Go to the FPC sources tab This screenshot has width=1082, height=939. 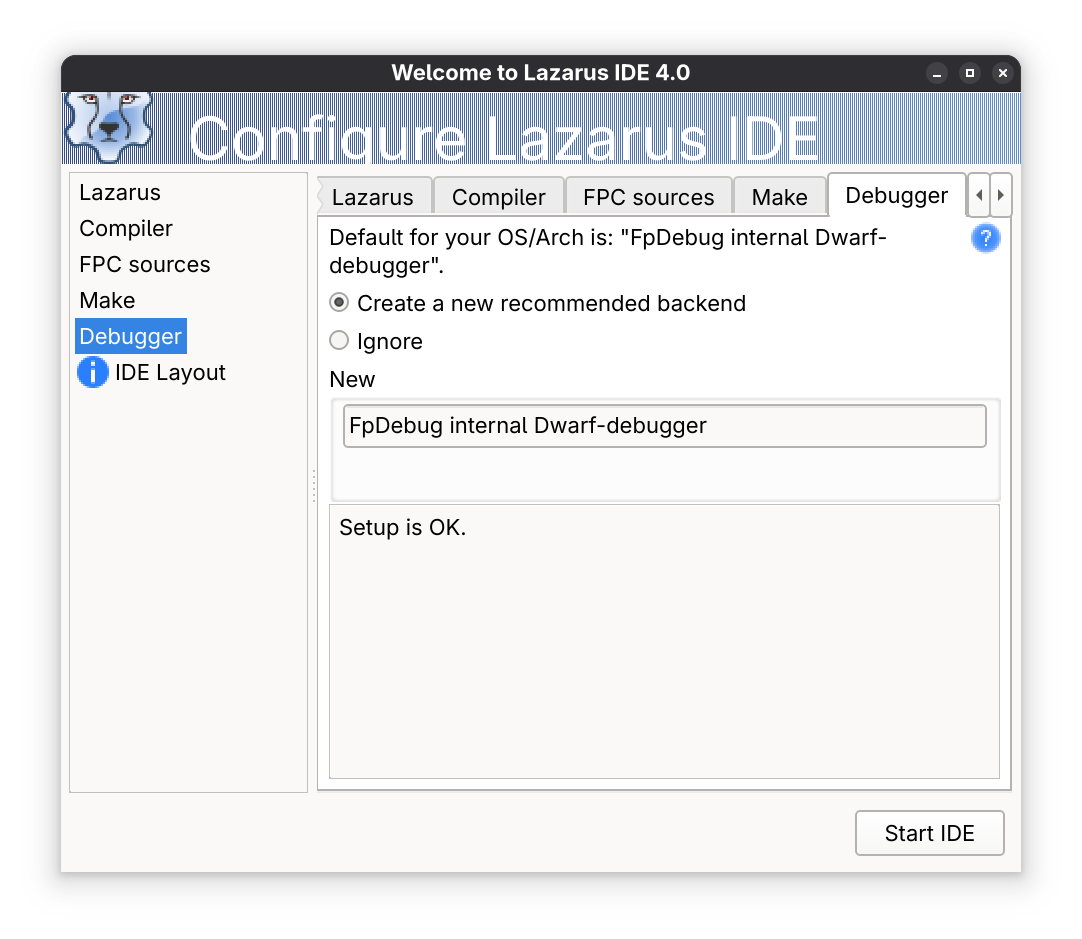(x=649, y=197)
